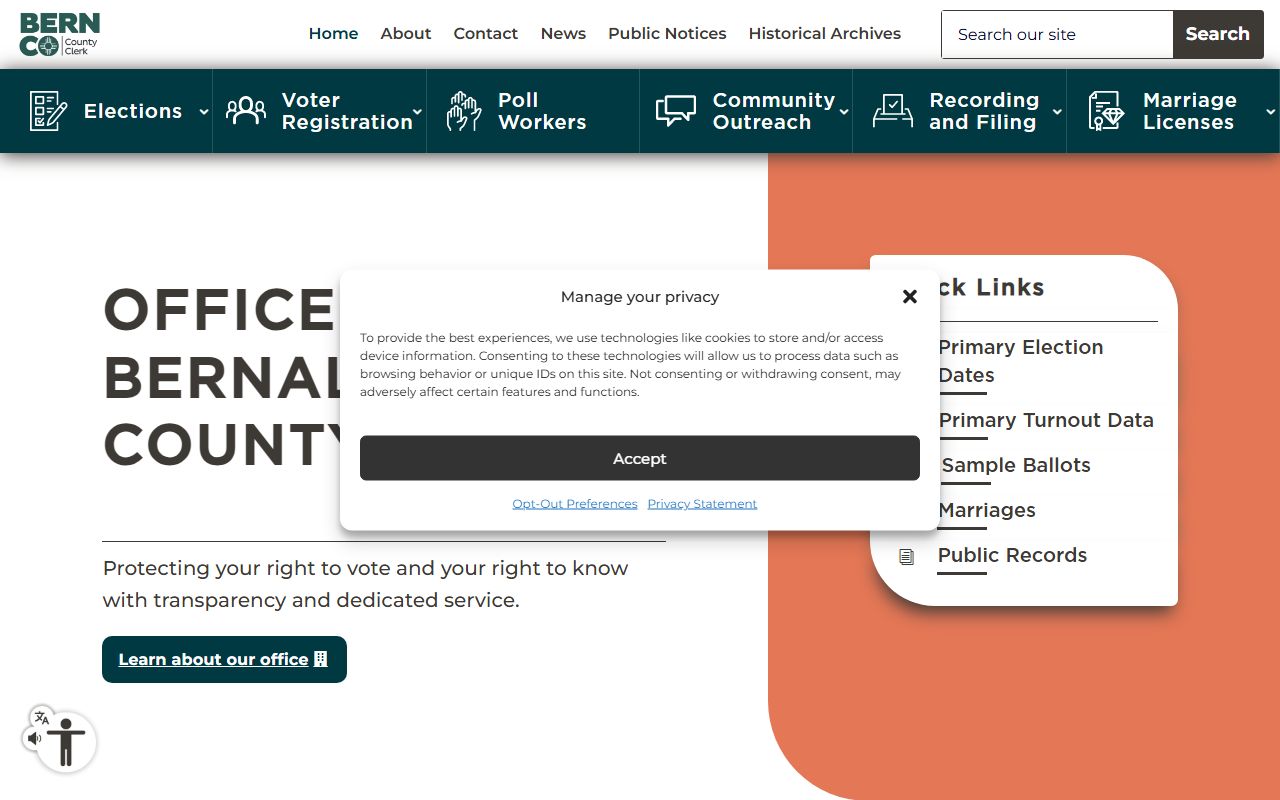Screen dimensions: 1280x800
Task: Open the Contact page
Action: tap(486, 34)
